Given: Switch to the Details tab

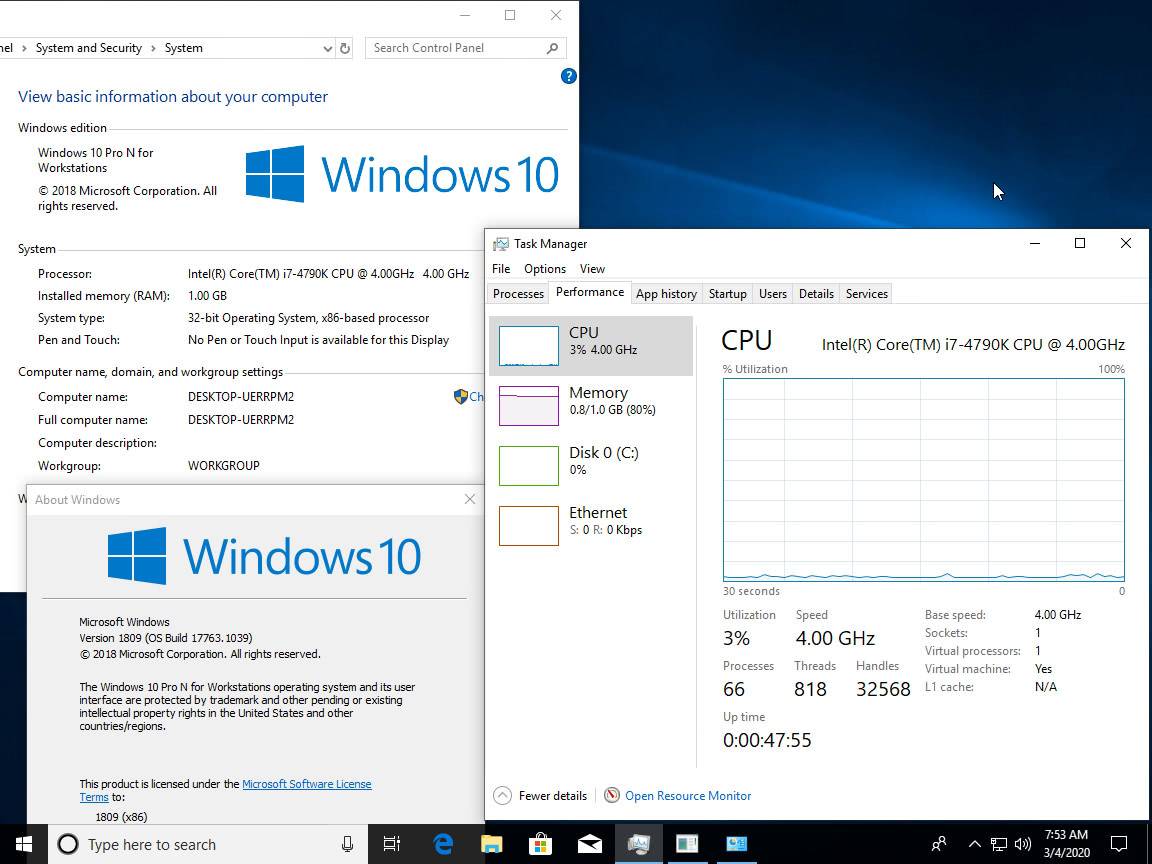Looking at the screenshot, I should 816,294.
